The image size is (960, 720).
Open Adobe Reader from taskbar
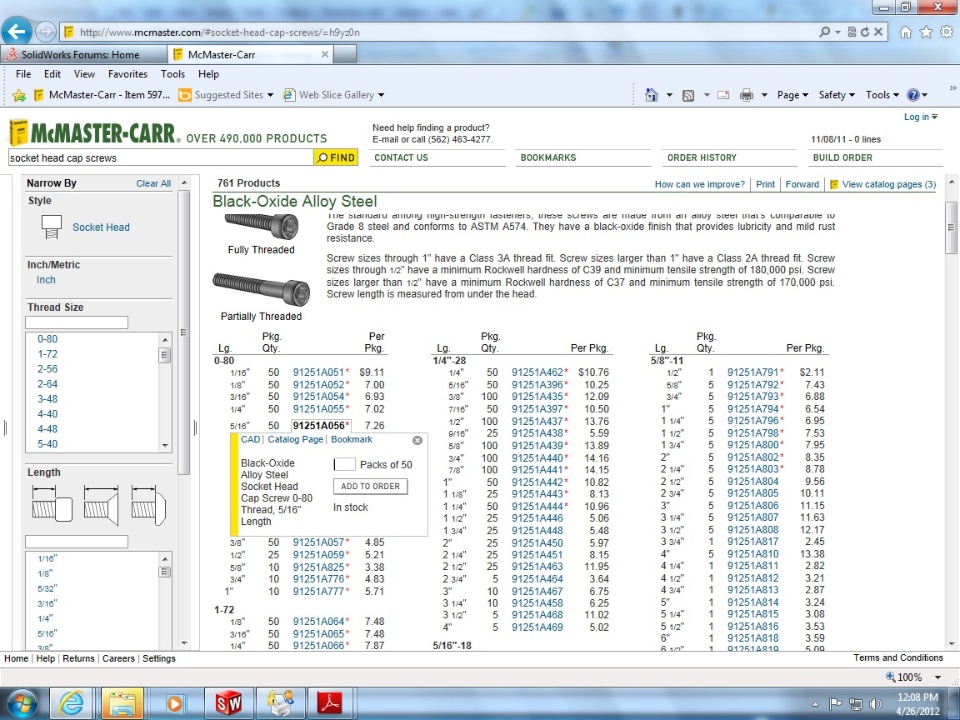331,703
